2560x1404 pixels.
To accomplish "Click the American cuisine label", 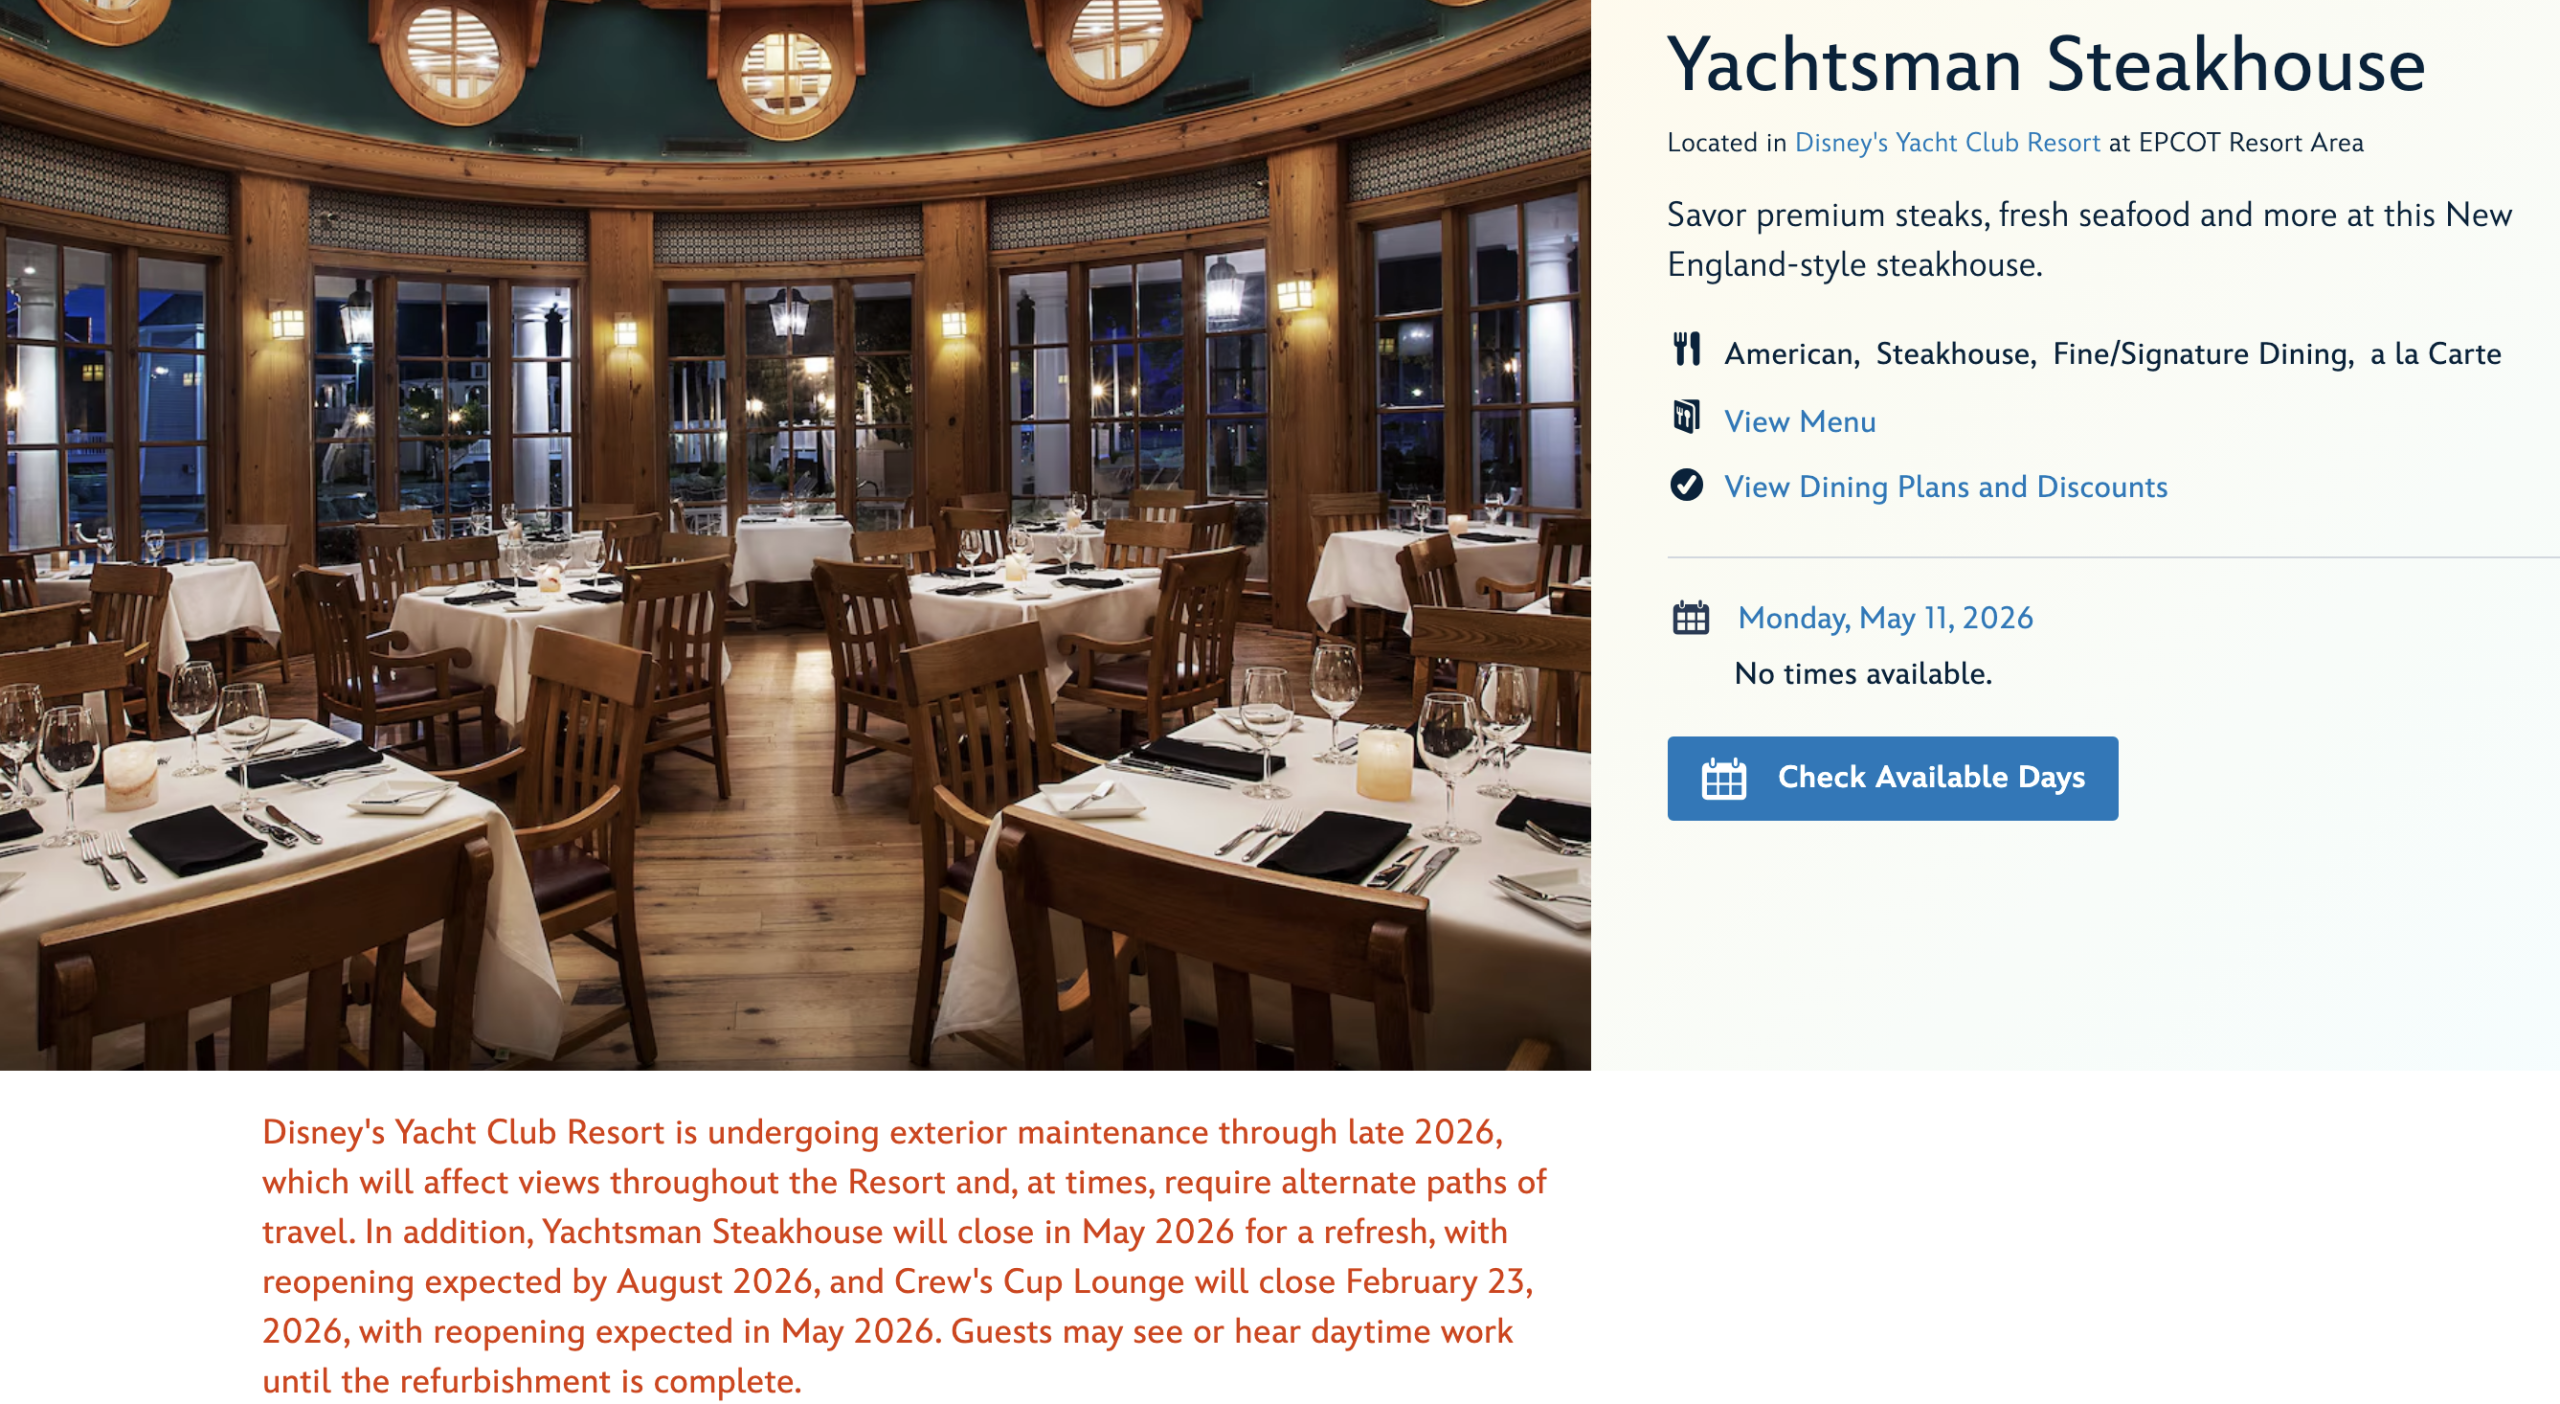I will pos(1791,354).
